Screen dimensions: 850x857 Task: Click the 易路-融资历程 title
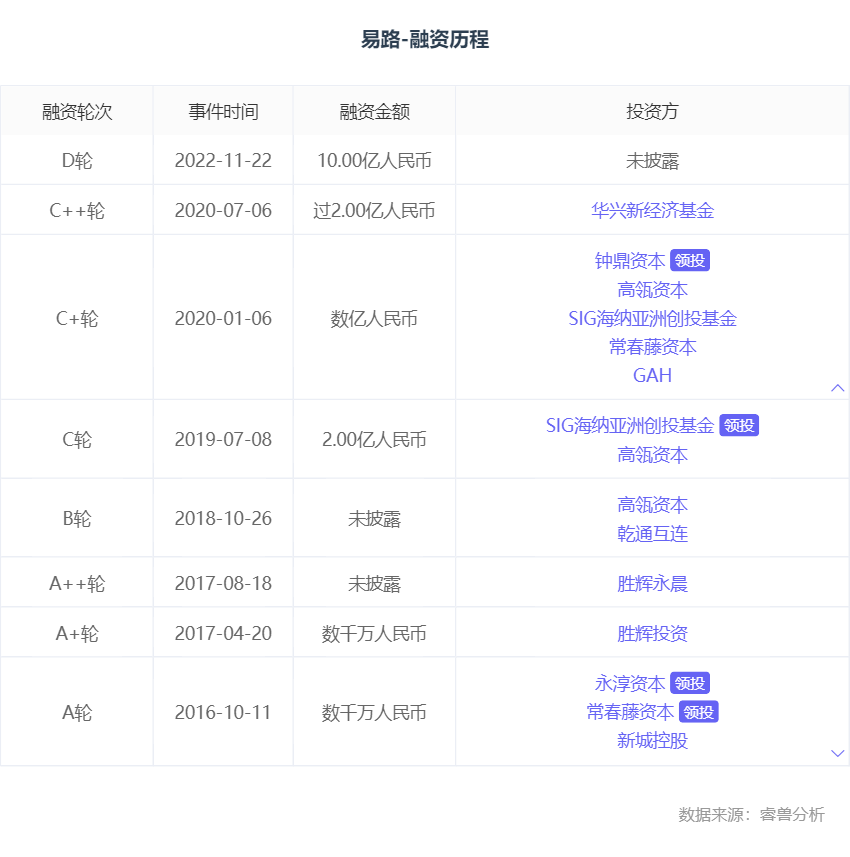click(x=425, y=39)
